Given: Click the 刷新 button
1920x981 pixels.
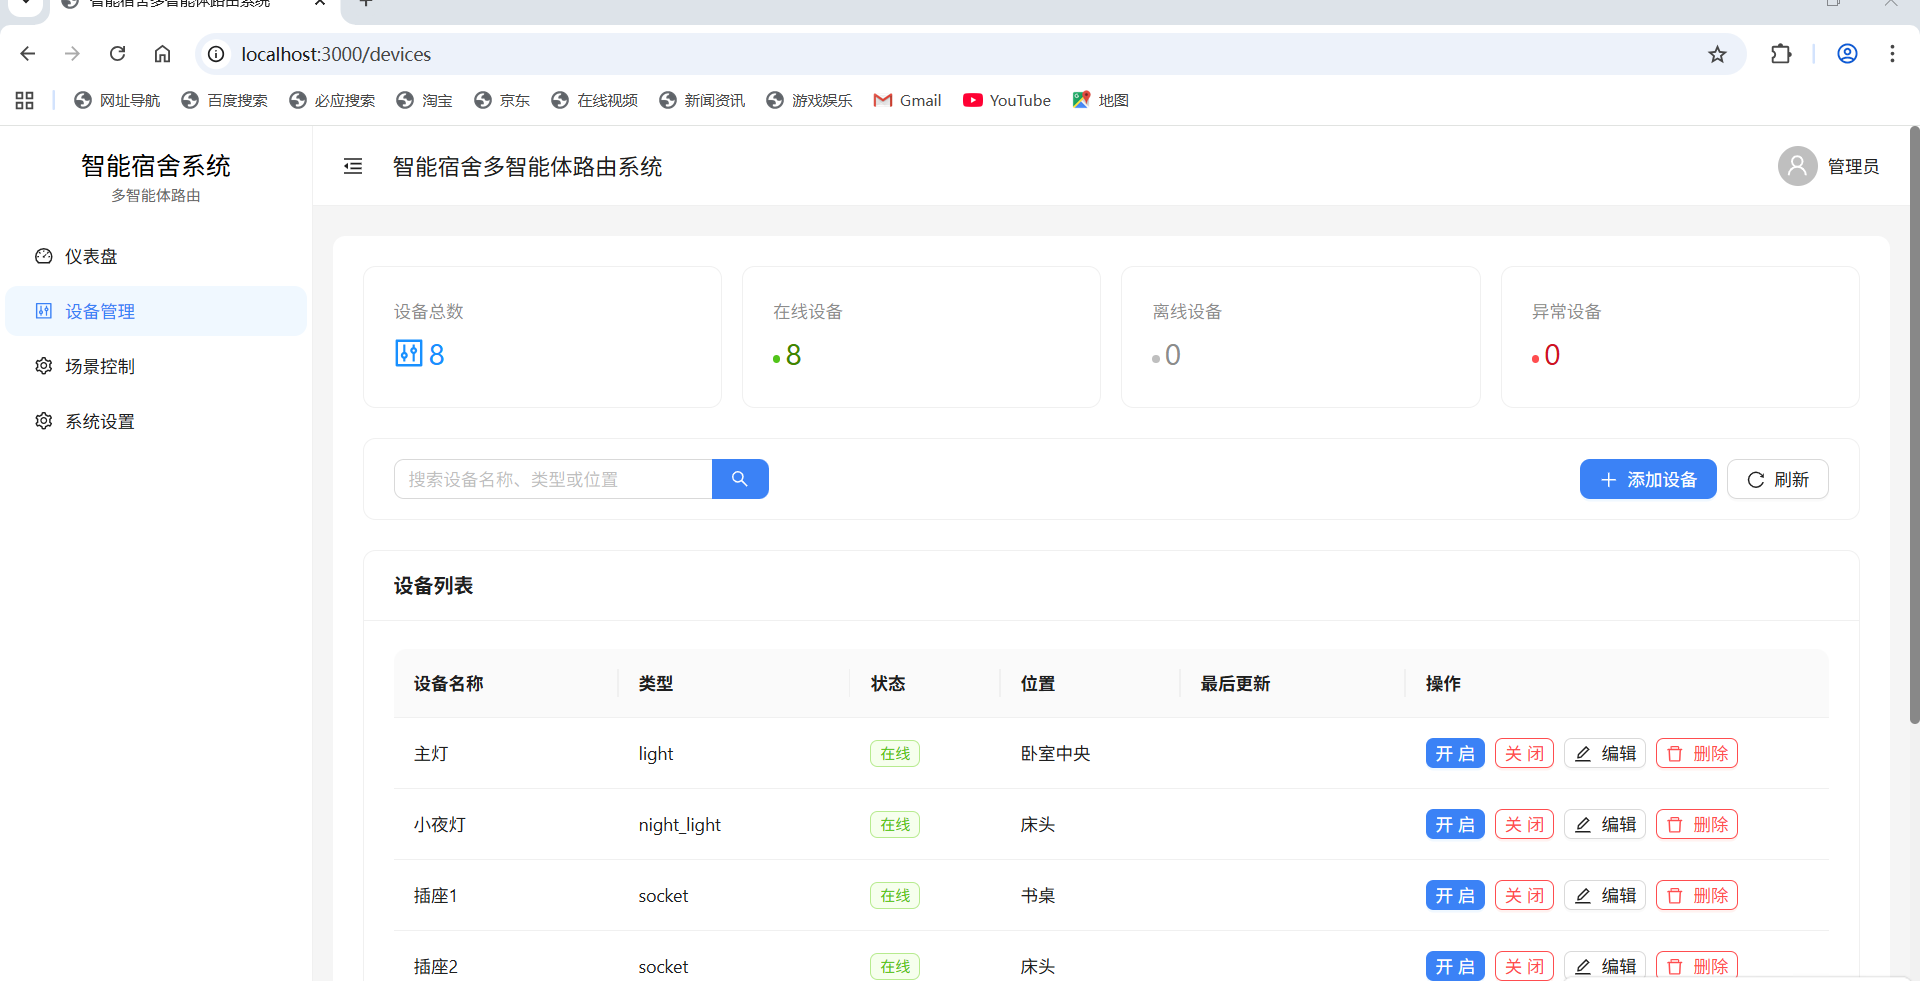Looking at the screenshot, I should 1778,479.
